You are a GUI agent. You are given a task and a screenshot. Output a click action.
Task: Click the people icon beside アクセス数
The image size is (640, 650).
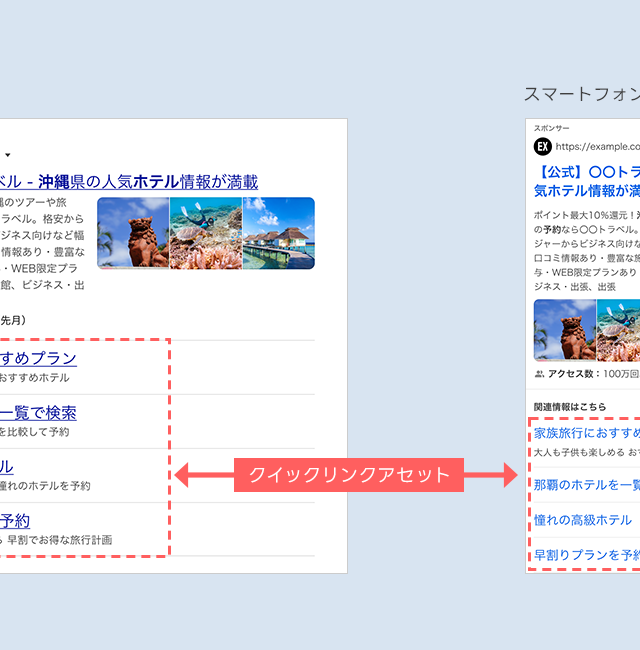pyautogui.click(x=540, y=374)
